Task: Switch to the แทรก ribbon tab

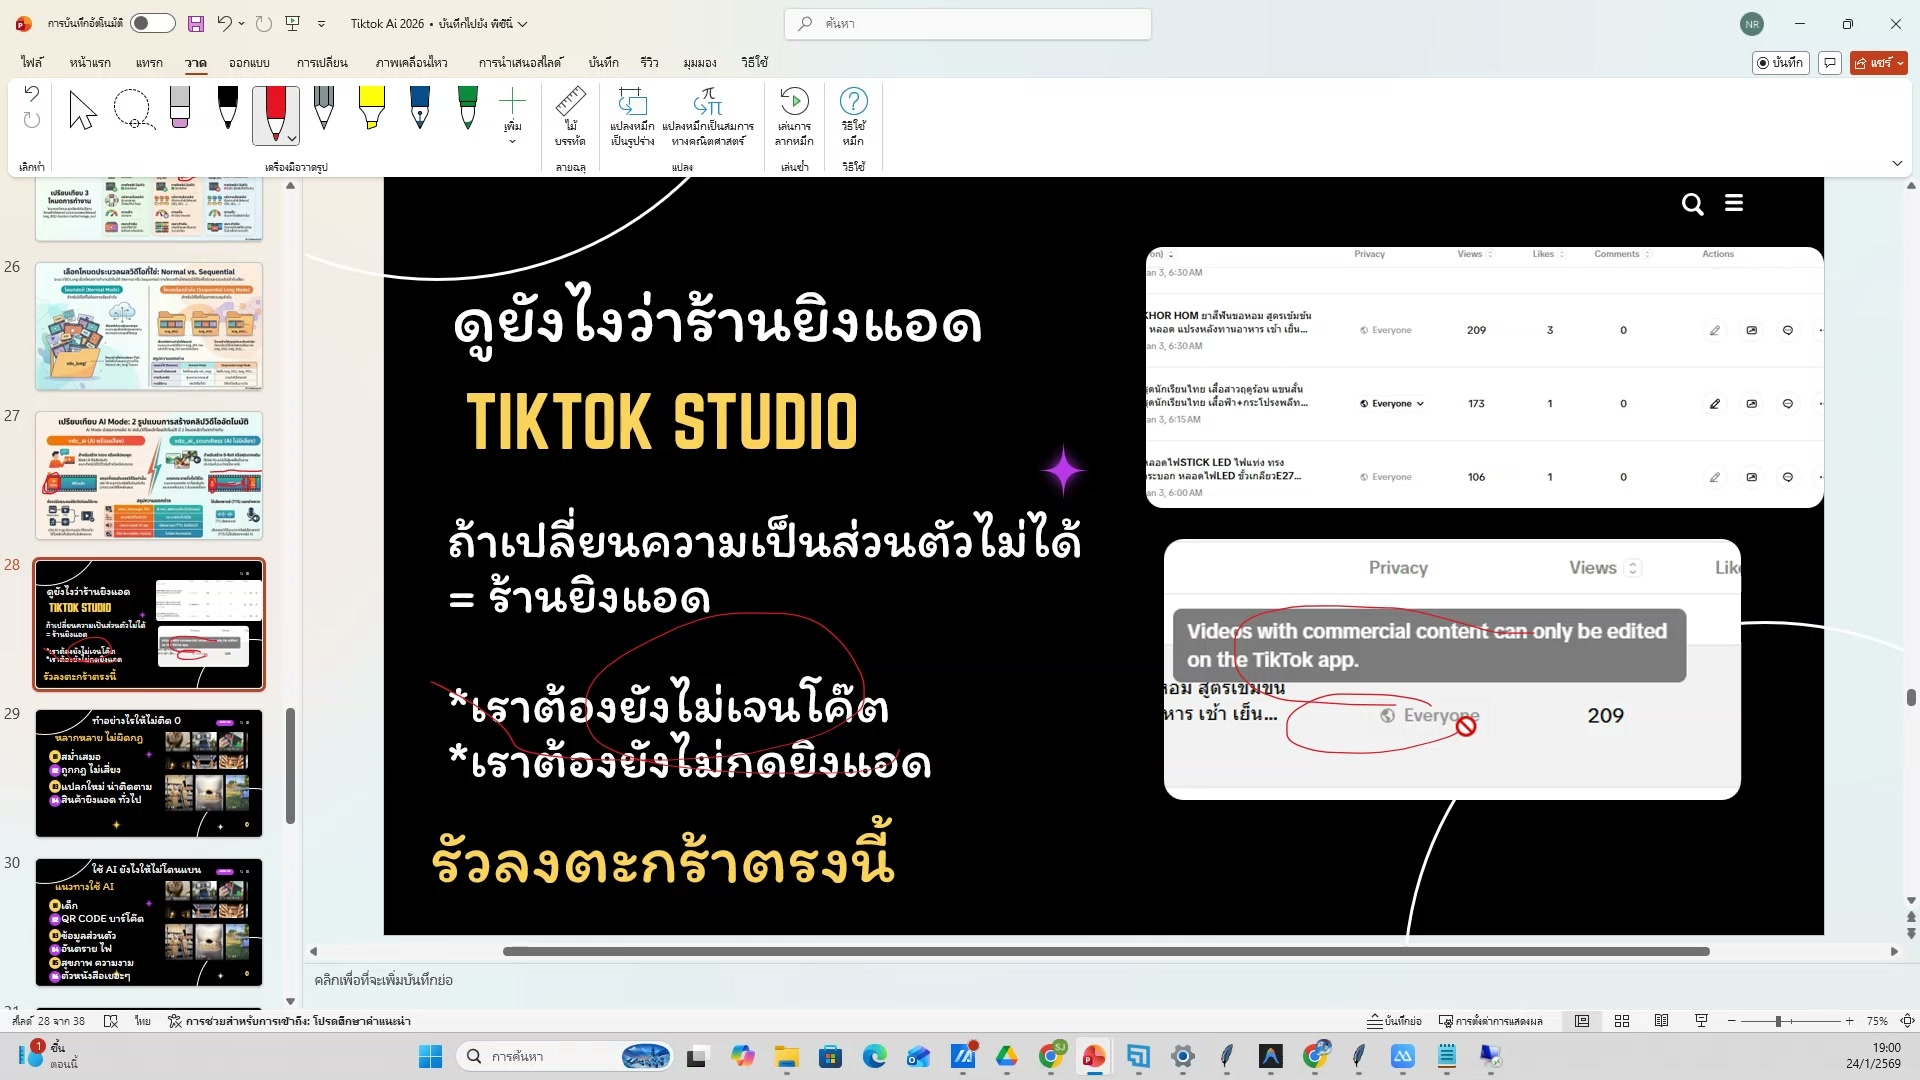Action: [148, 62]
